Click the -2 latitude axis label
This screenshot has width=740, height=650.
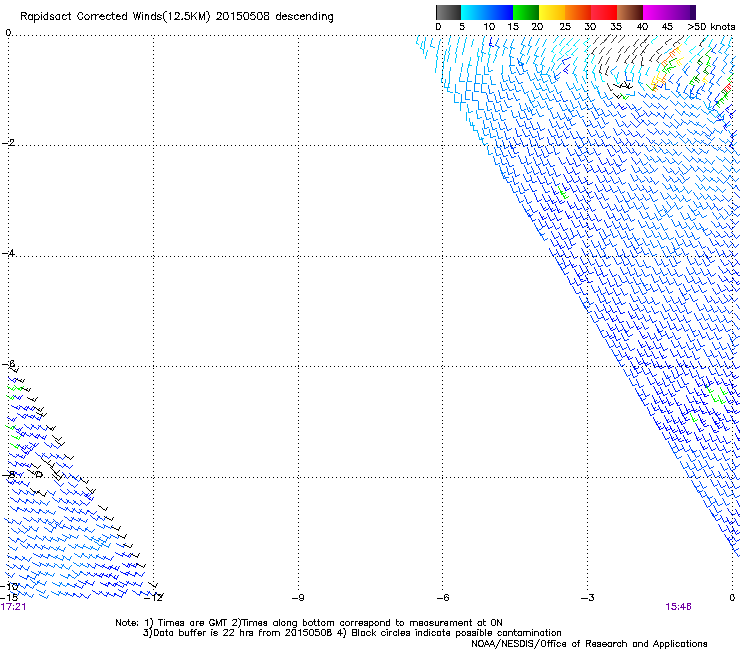[x=8, y=143]
